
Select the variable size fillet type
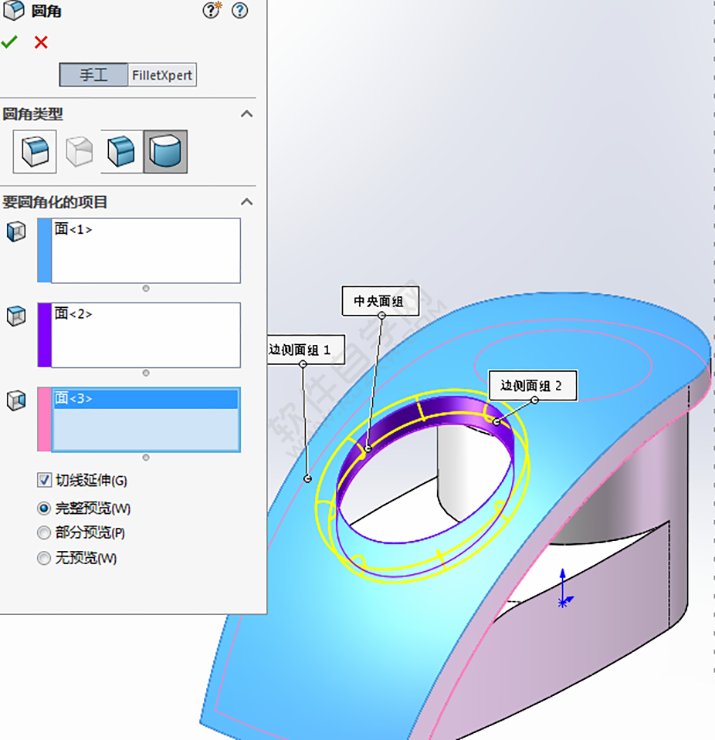[x=79, y=151]
